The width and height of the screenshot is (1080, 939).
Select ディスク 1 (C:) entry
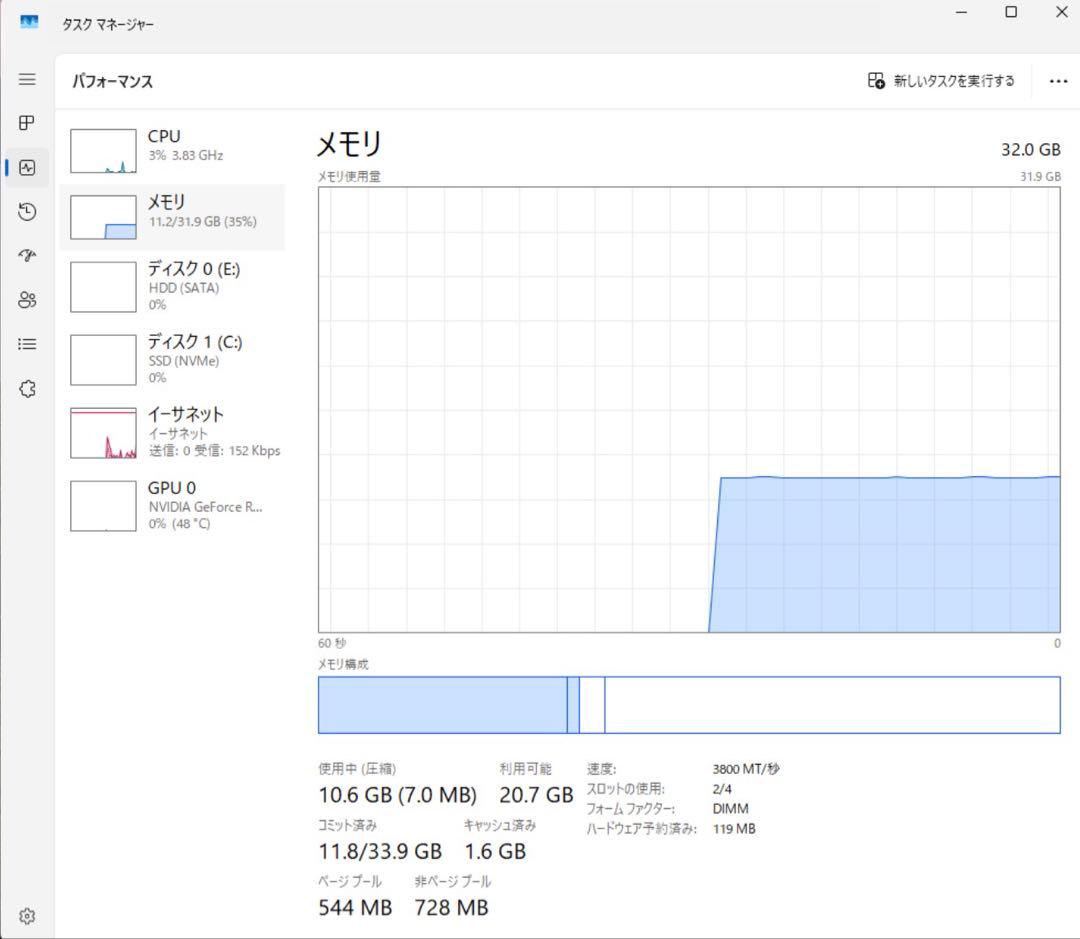click(x=172, y=360)
